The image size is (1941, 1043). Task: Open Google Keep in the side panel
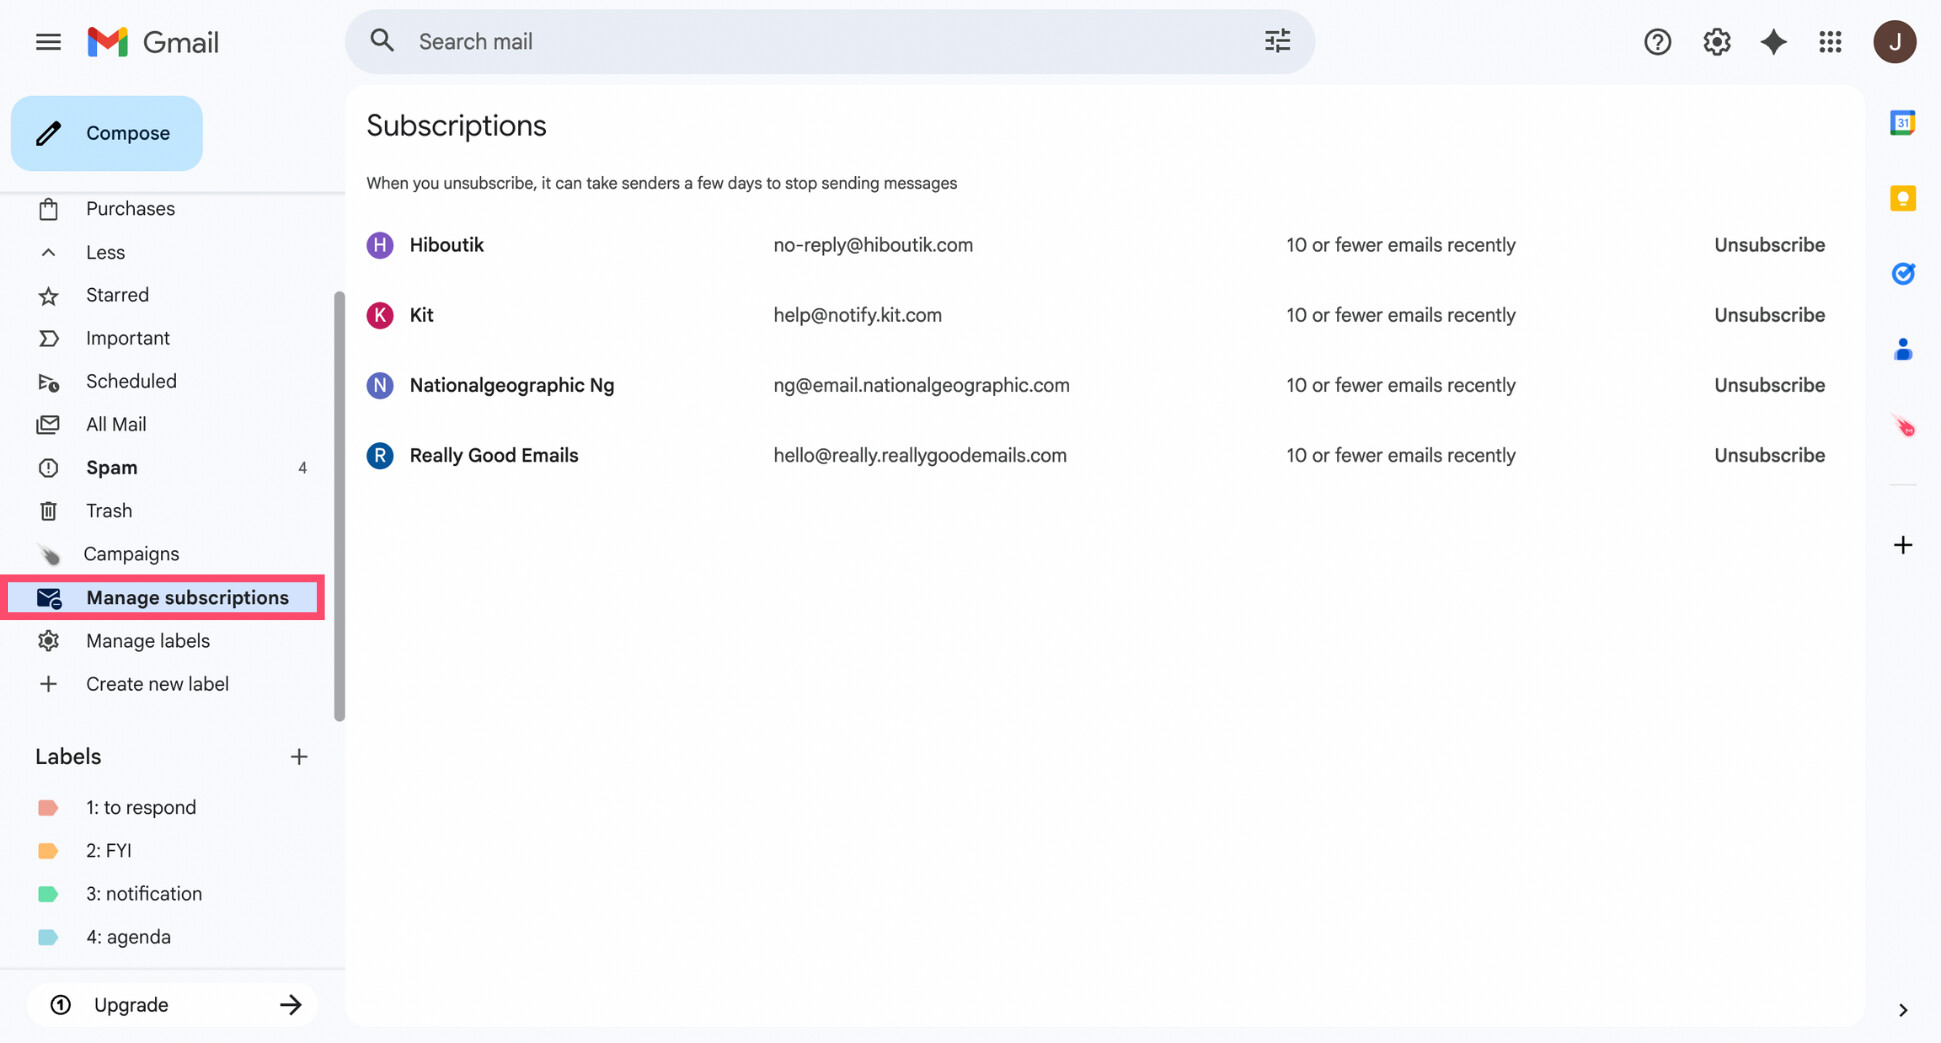(x=1902, y=198)
